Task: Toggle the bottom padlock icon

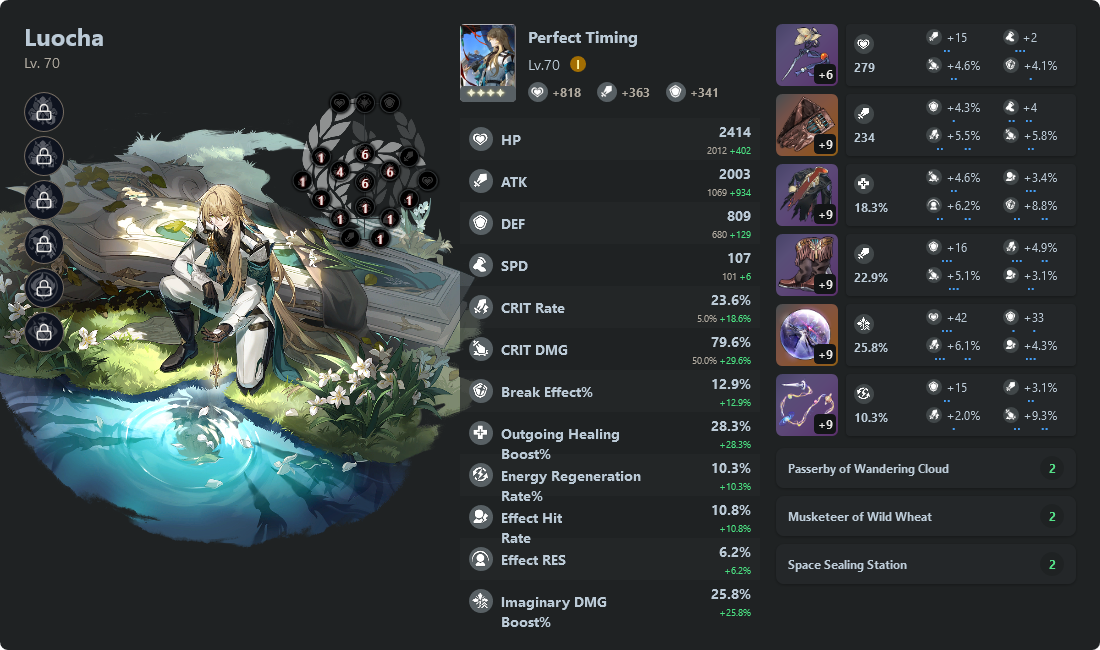Action: pos(43,332)
